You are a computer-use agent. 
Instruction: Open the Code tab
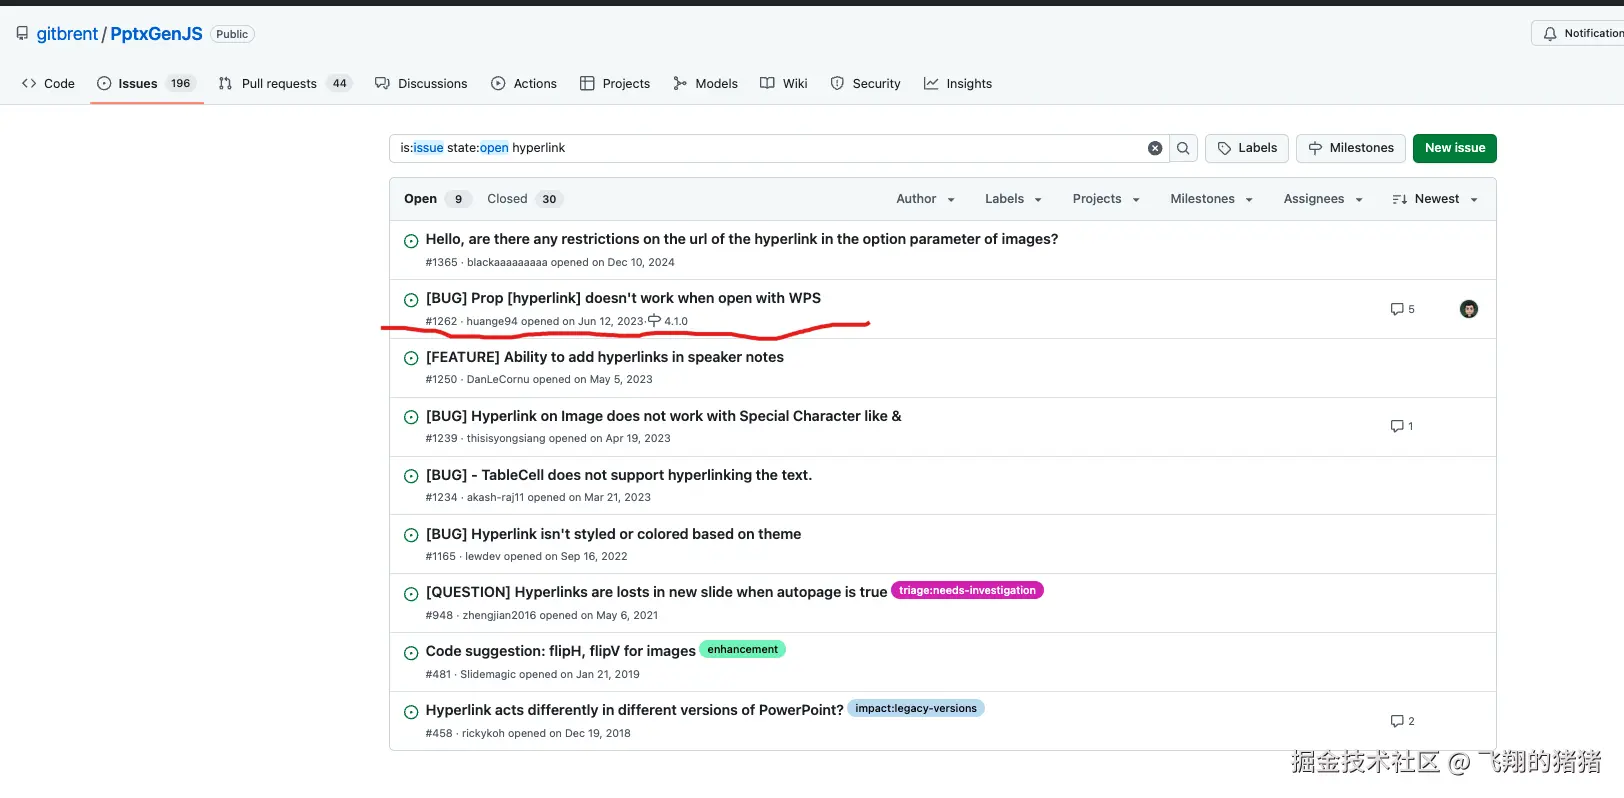pyautogui.click(x=48, y=84)
